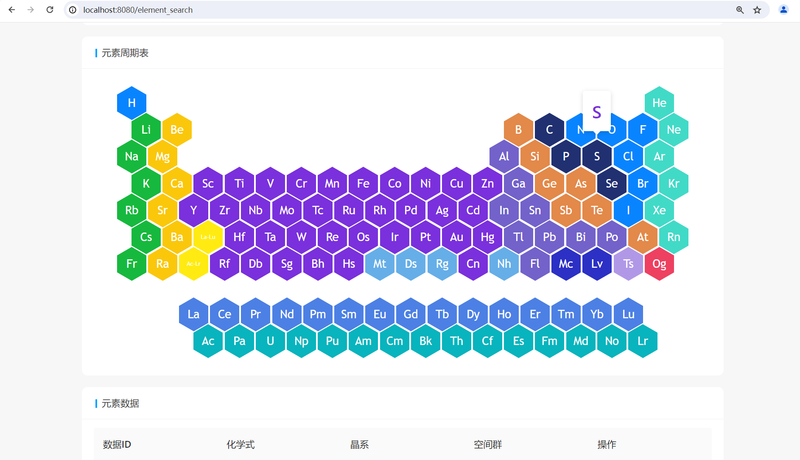This screenshot has width=800, height=460.
Task: View site information icon in address bar
Action: pyautogui.click(x=73, y=10)
